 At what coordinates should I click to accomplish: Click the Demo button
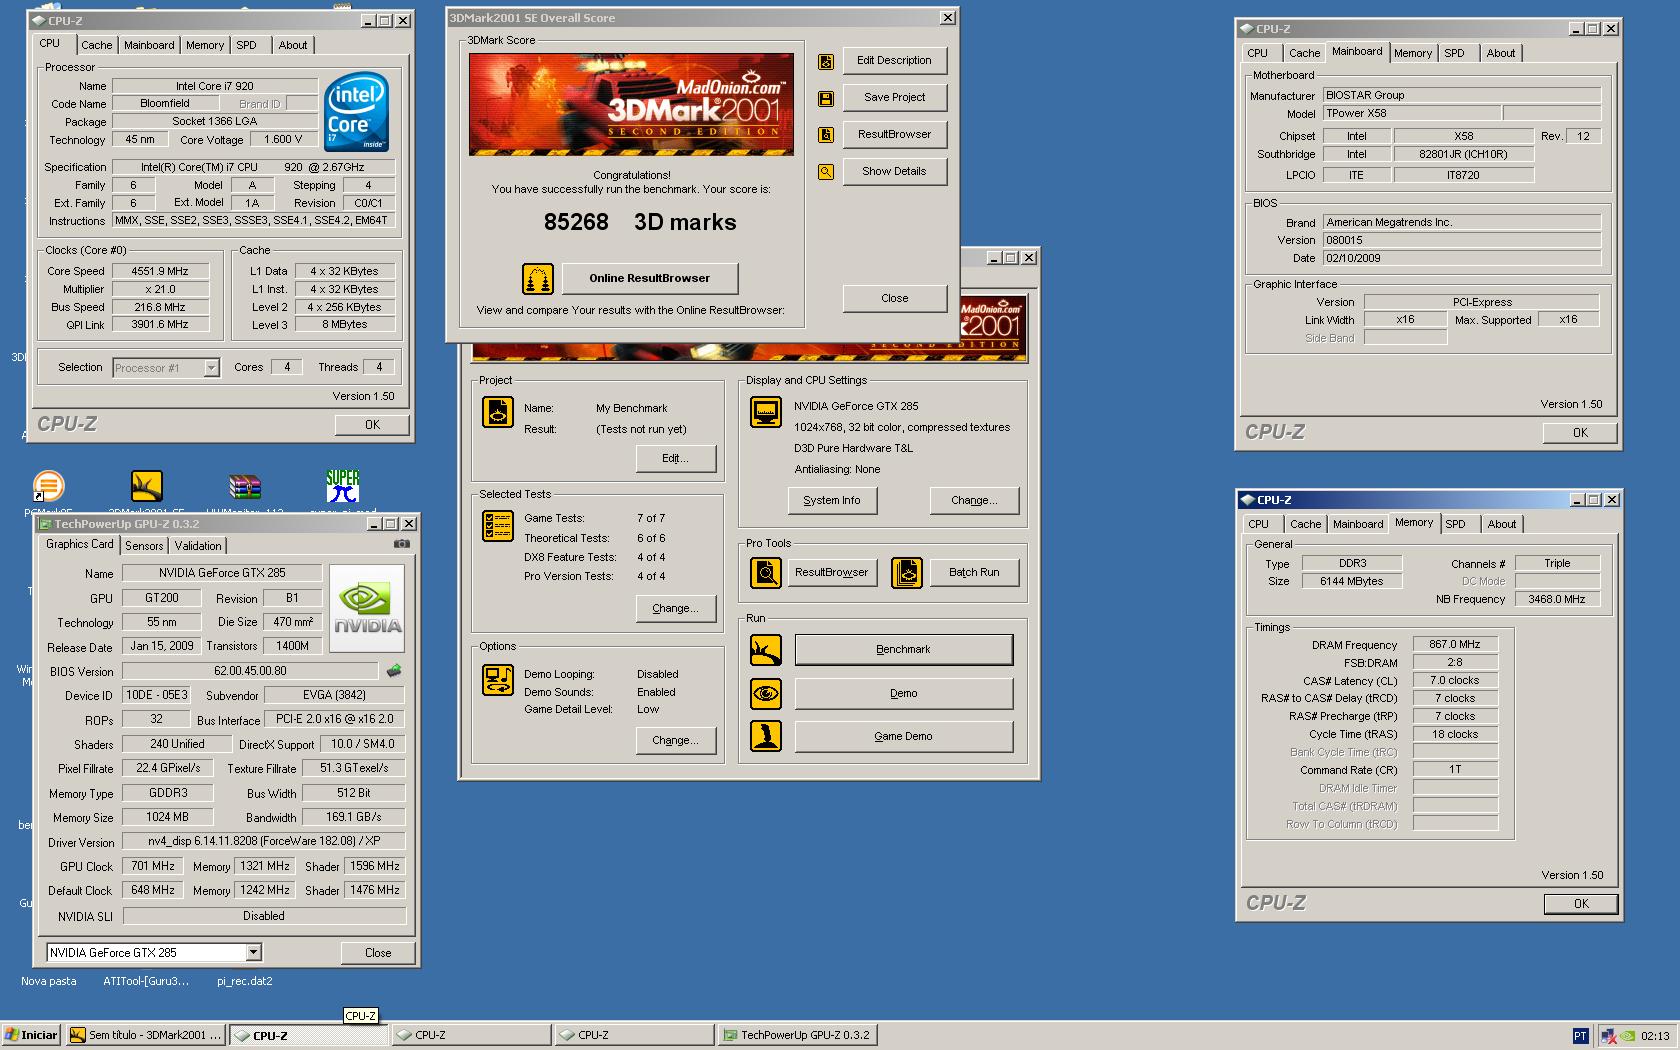903,693
